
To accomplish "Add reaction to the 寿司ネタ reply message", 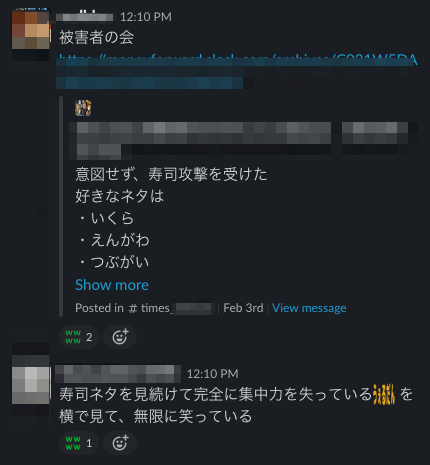I will coord(120,443).
